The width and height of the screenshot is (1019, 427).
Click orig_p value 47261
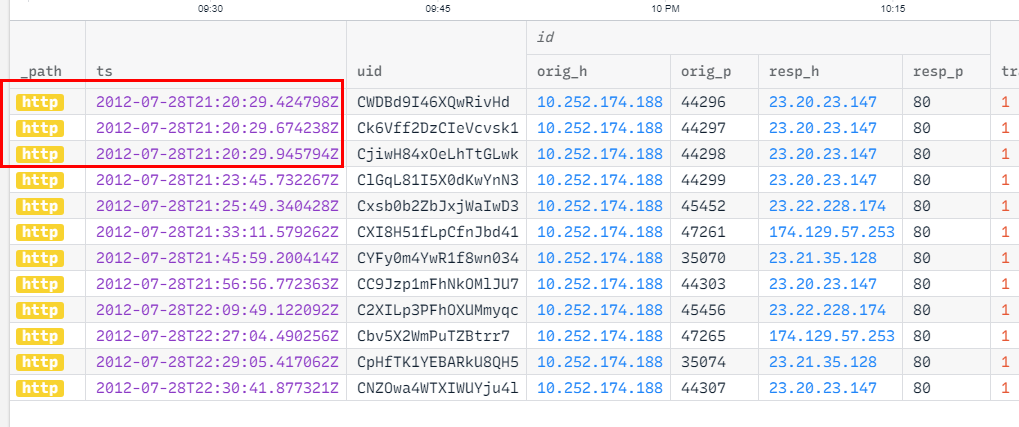[x=703, y=232]
